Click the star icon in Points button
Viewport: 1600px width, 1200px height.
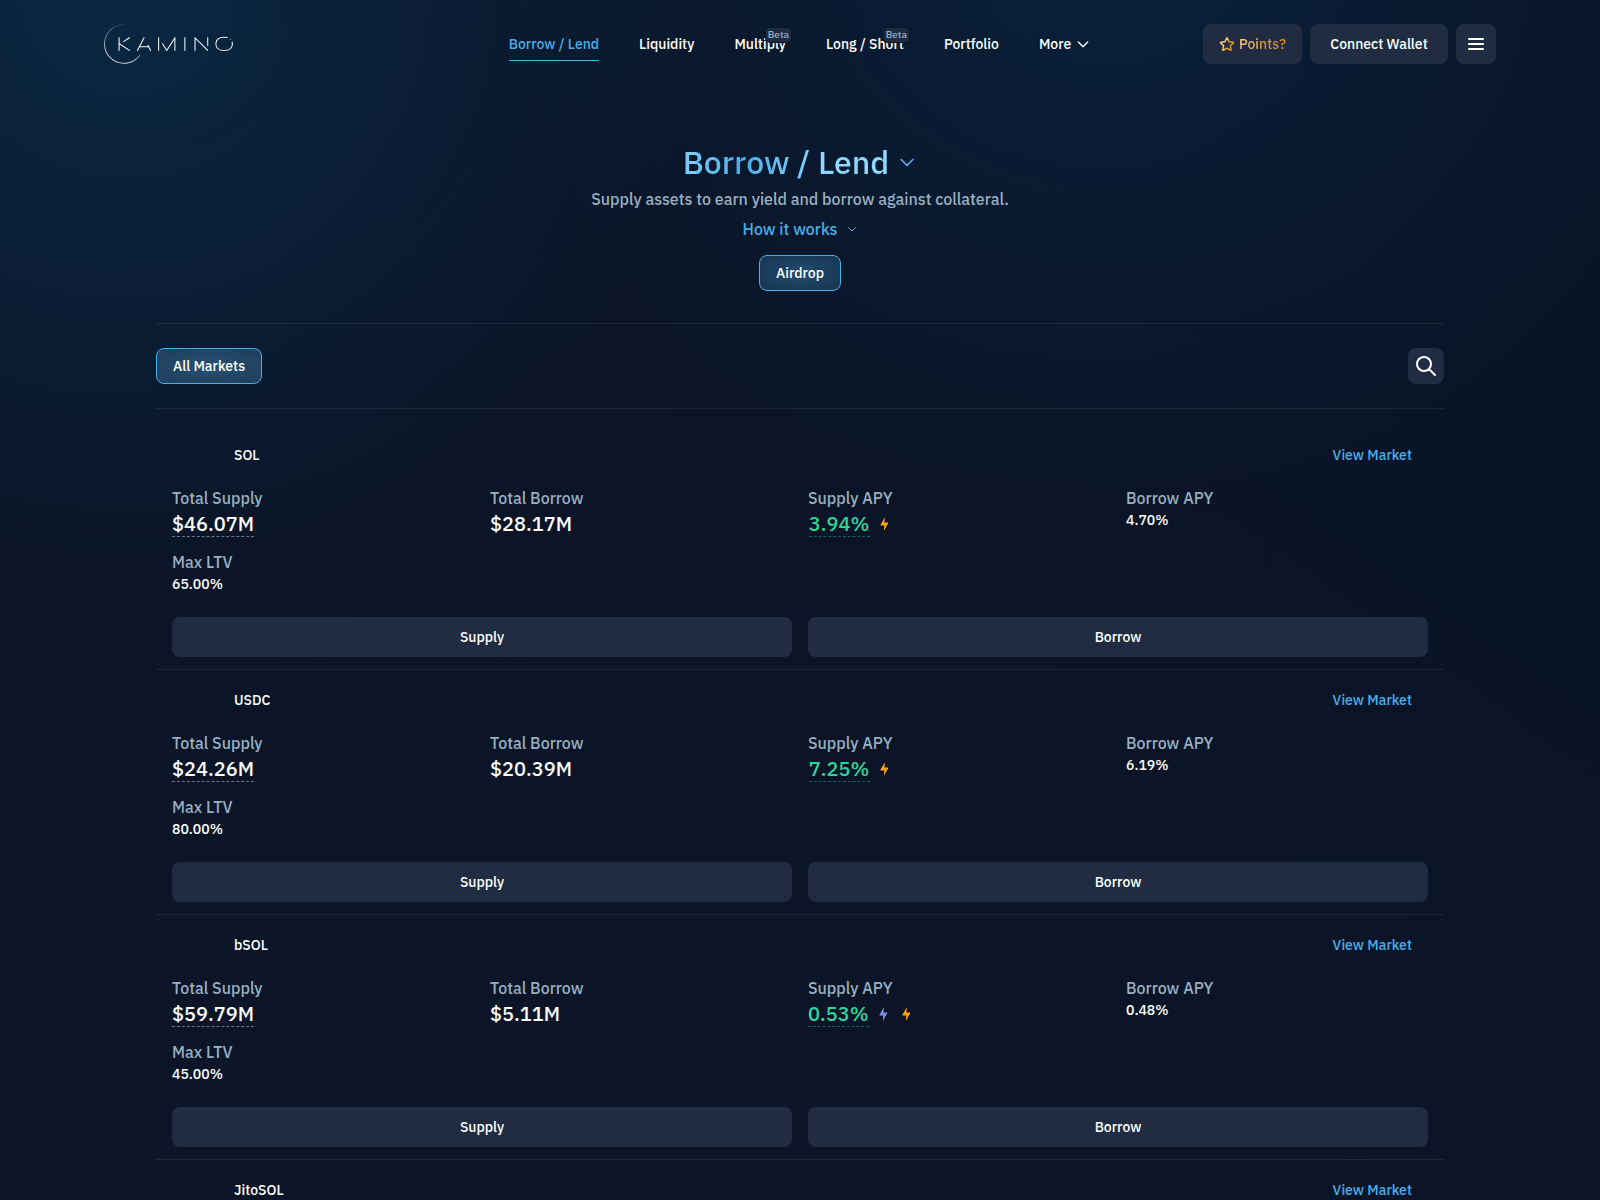(1227, 44)
